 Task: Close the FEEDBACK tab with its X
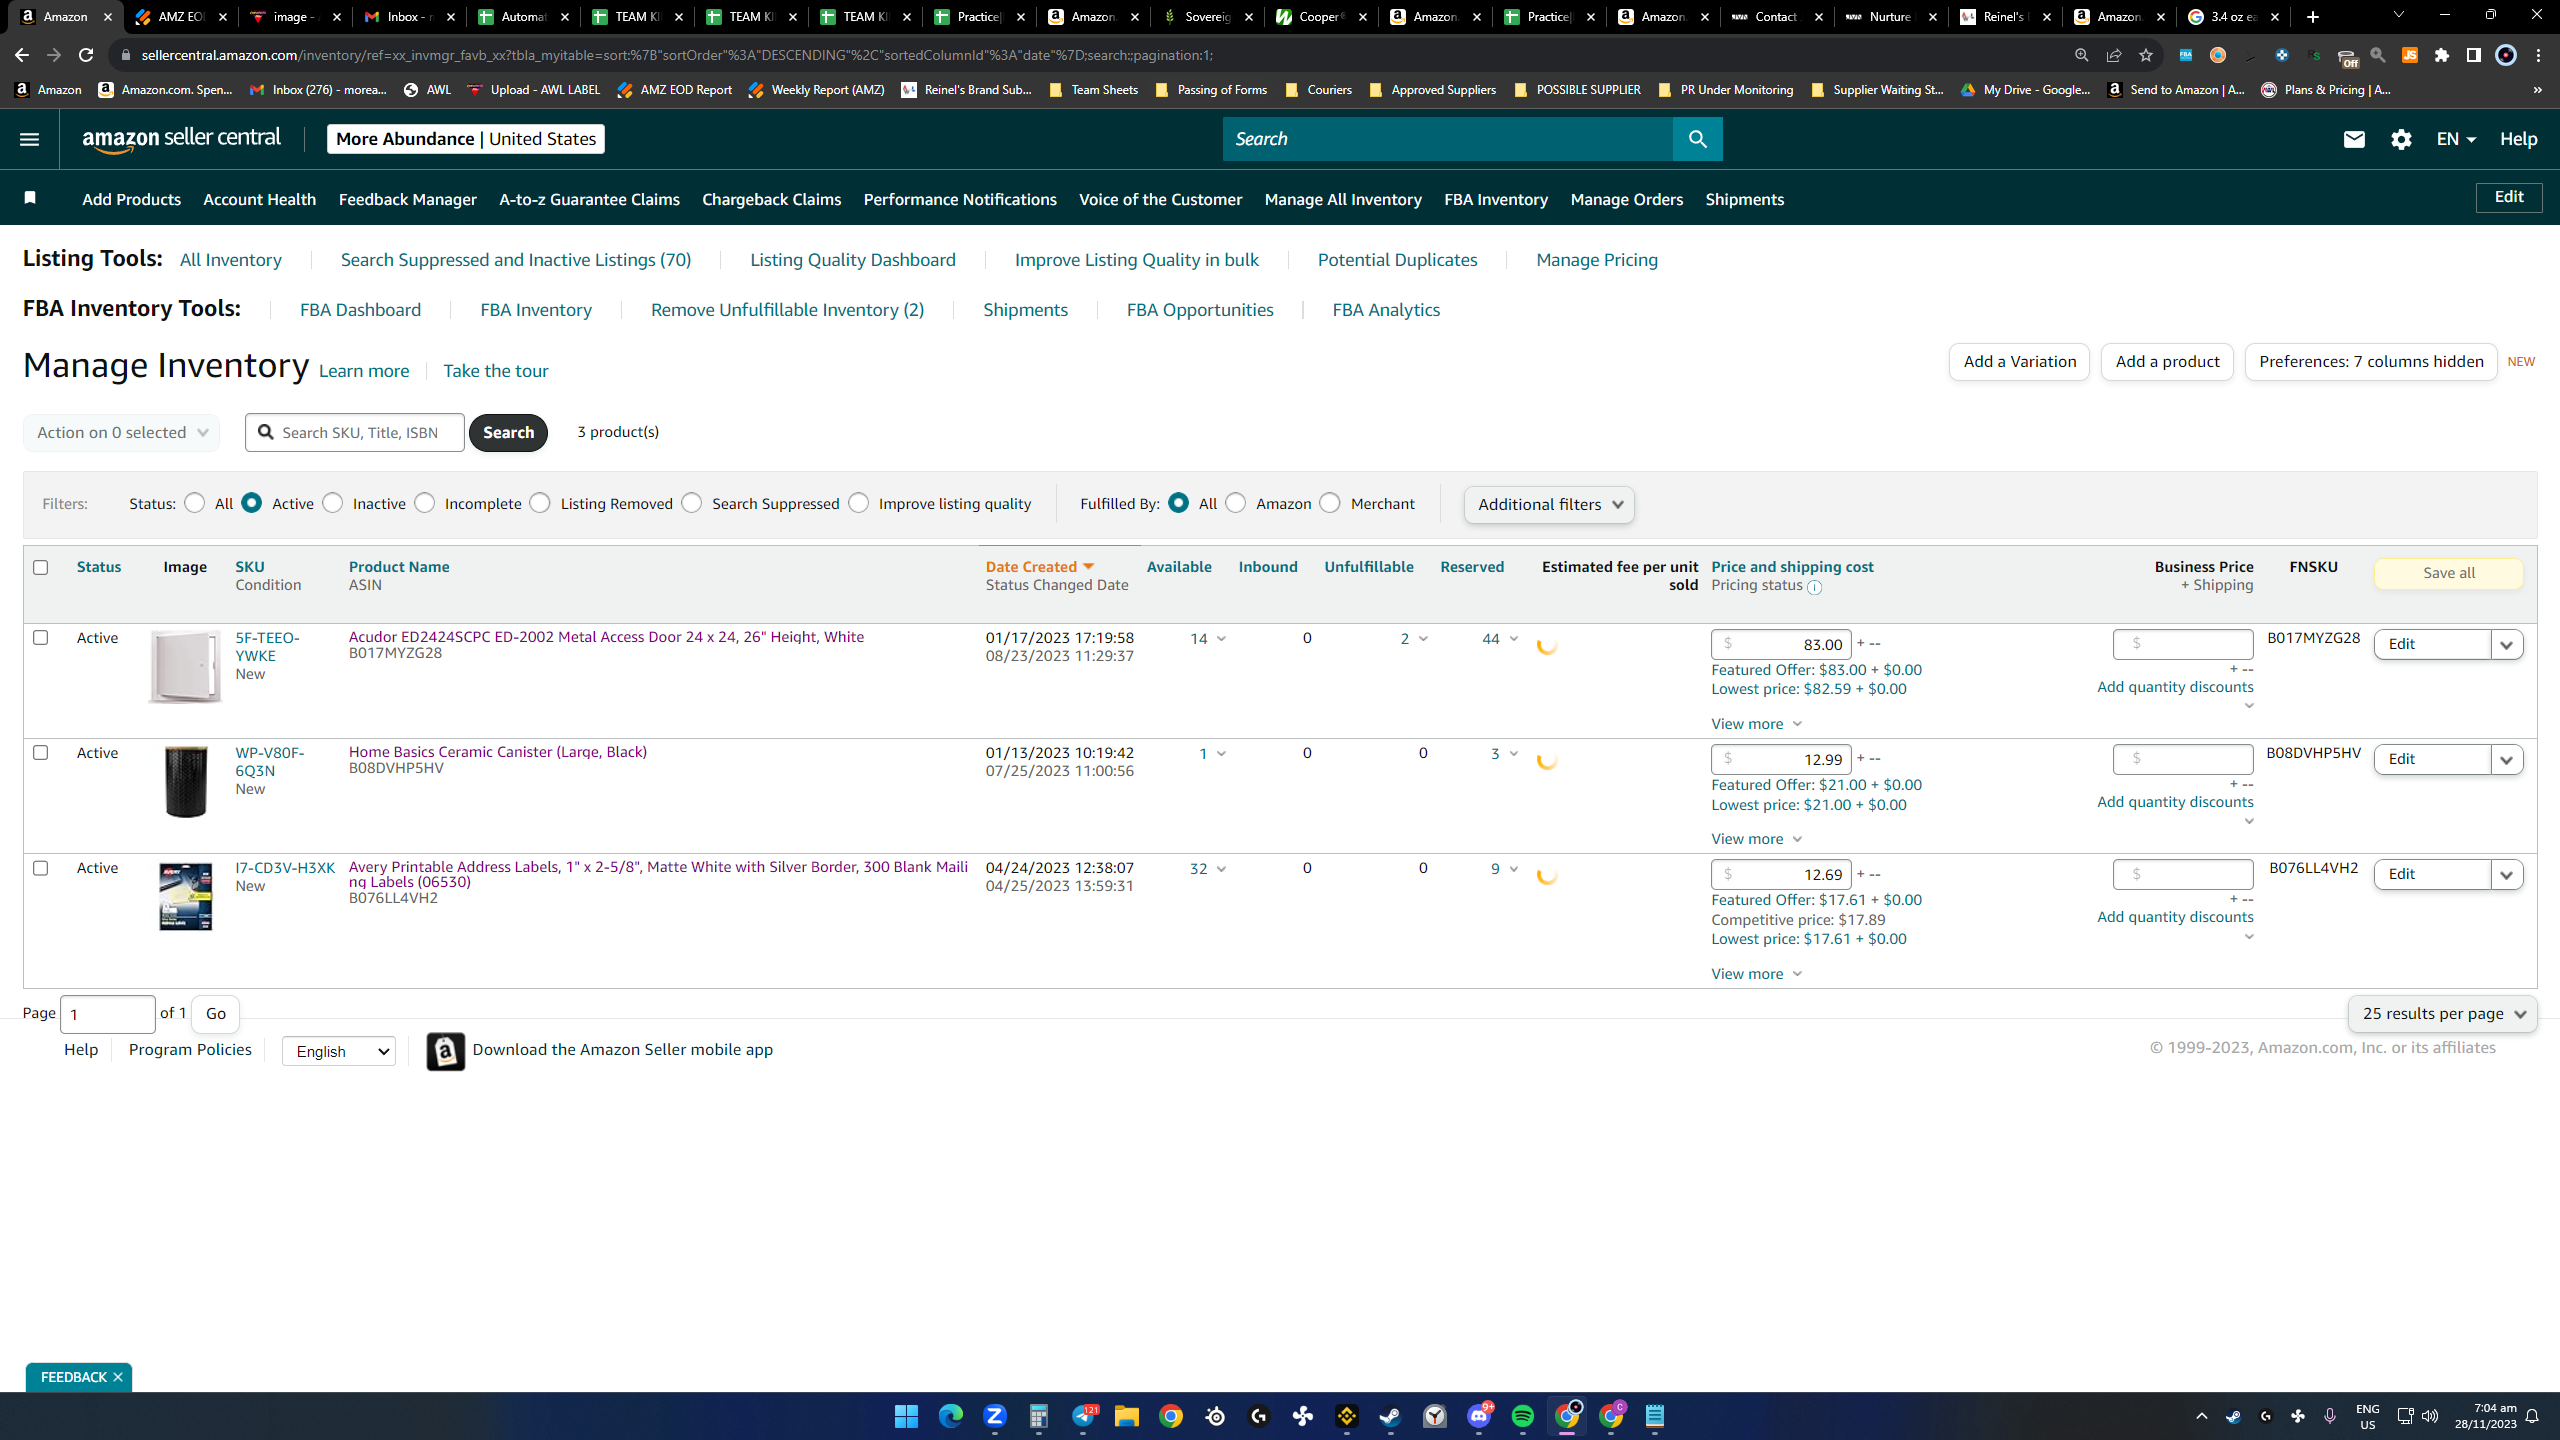[118, 1377]
